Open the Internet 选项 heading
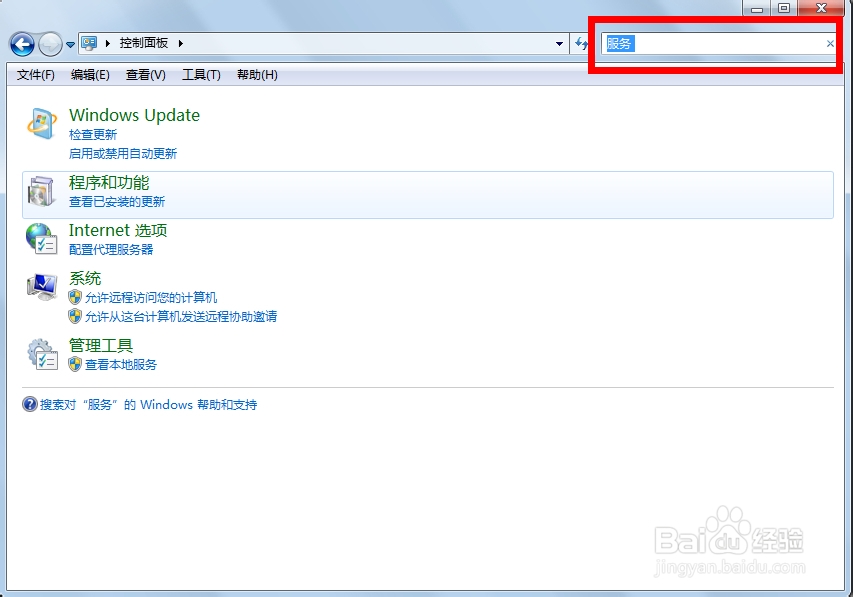The width and height of the screenshot is (853, 597). (118, 230)
